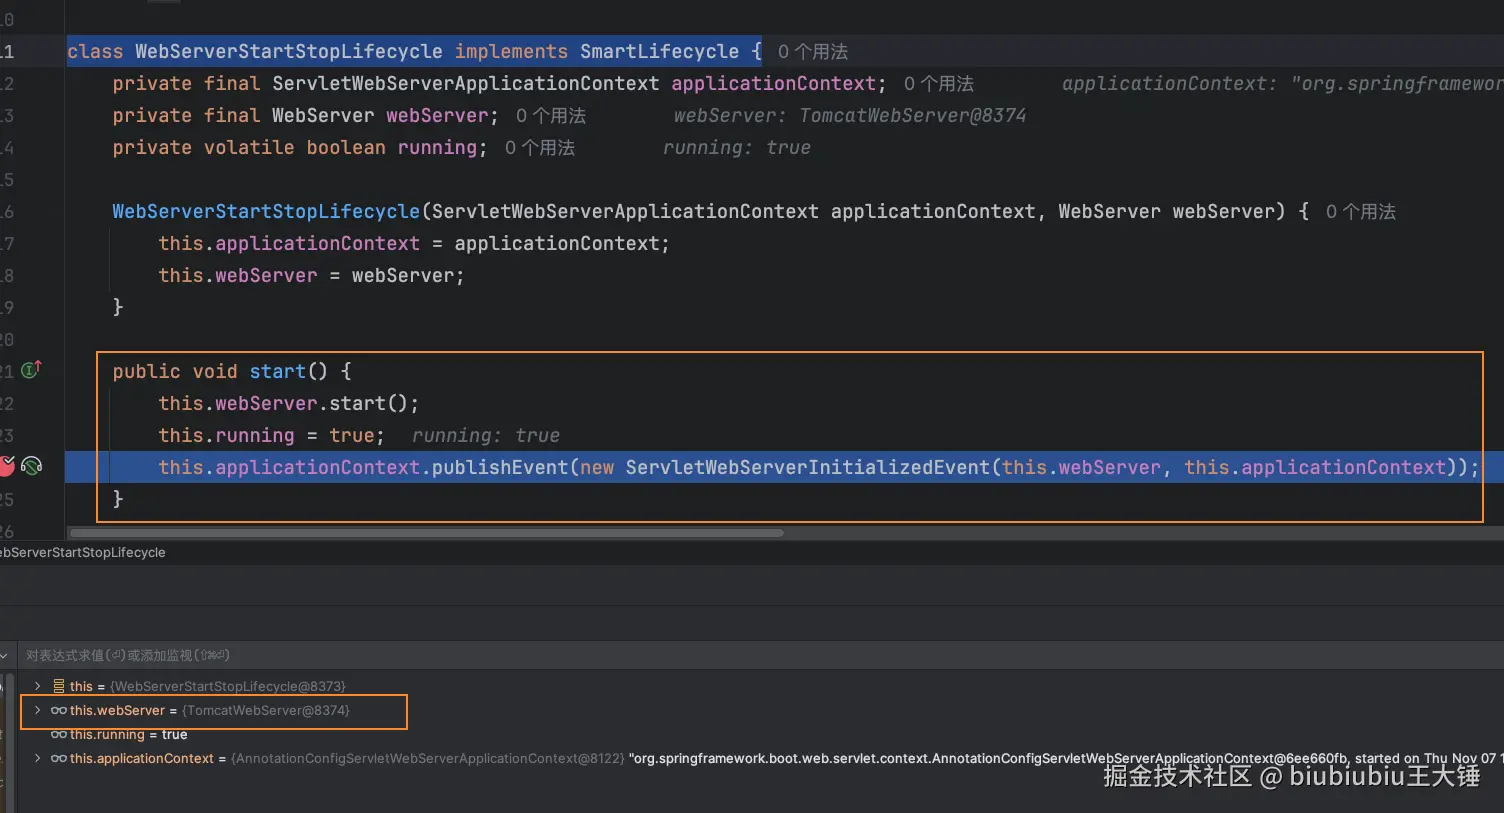Expand the this.applicationContext watch node
This screenshot has height=813, width=1504.
click(38, 758)
